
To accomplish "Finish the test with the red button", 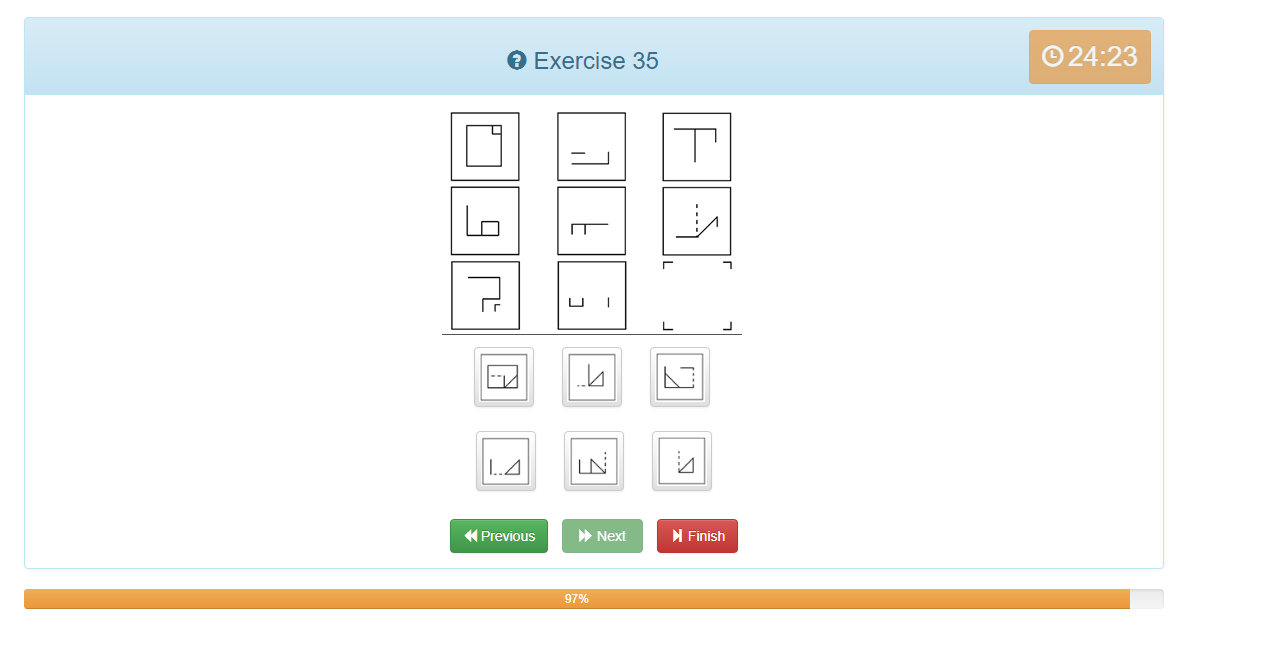I will point(697,536).
